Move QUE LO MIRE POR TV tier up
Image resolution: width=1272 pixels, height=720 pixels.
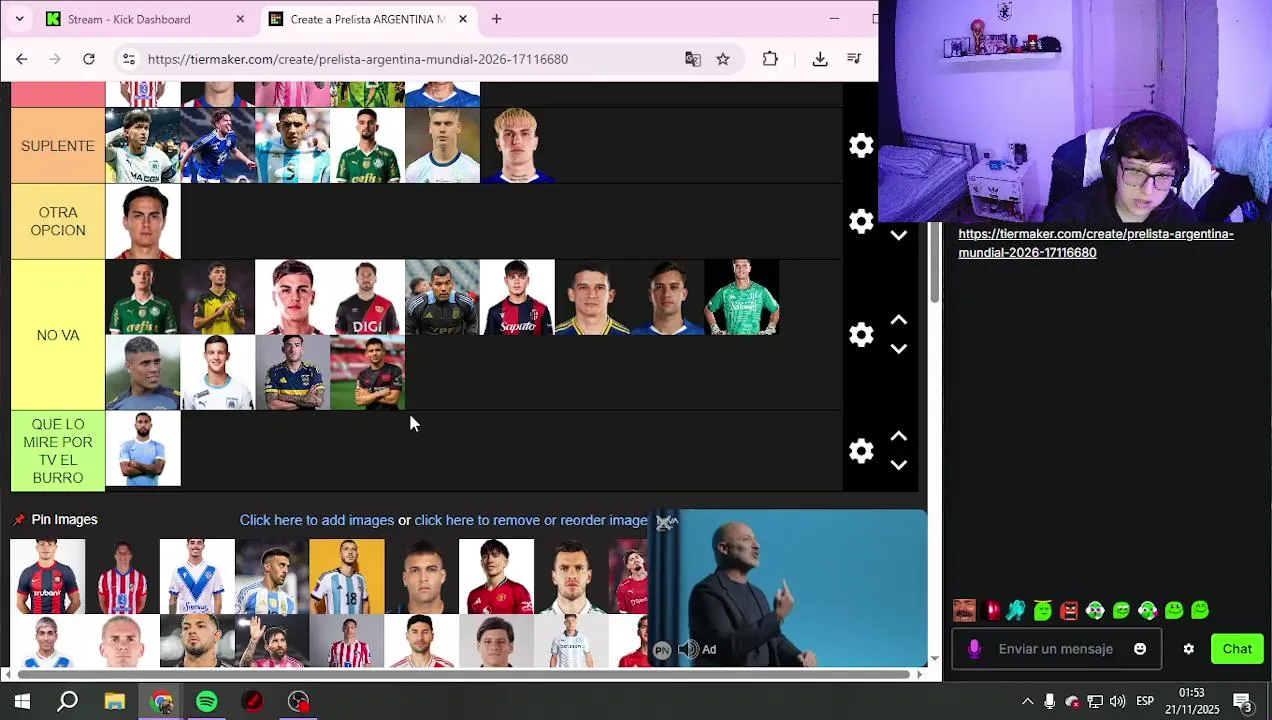pos(898,436)
